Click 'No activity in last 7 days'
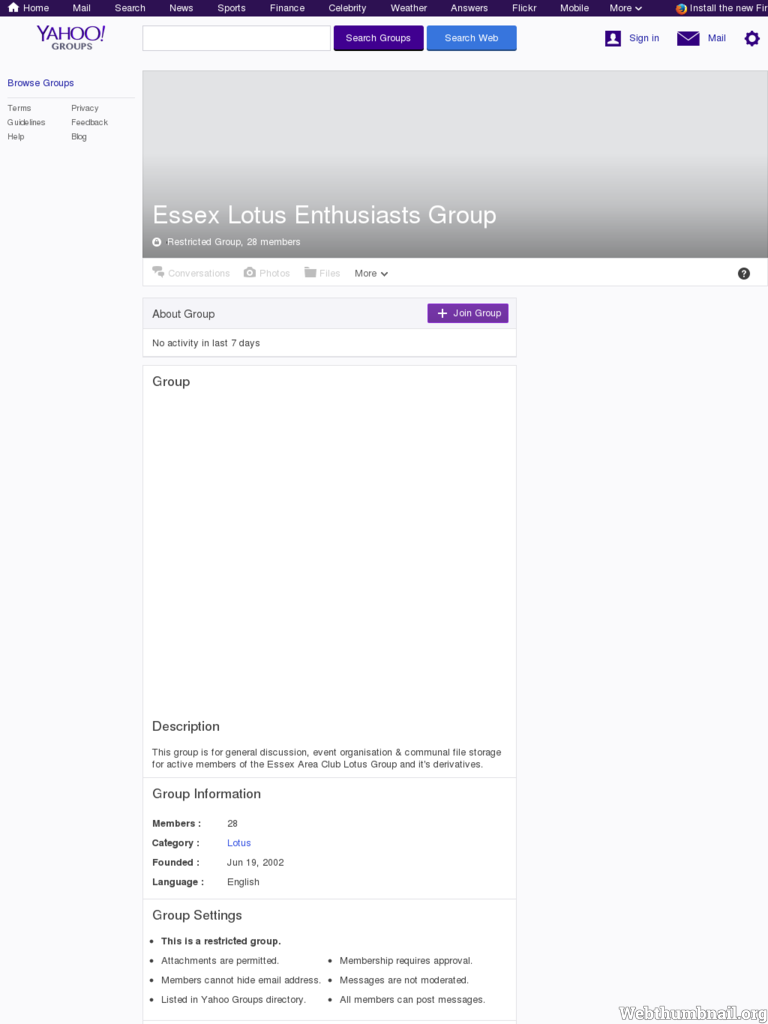This screenshot has height=1024, width=768. 206,344
